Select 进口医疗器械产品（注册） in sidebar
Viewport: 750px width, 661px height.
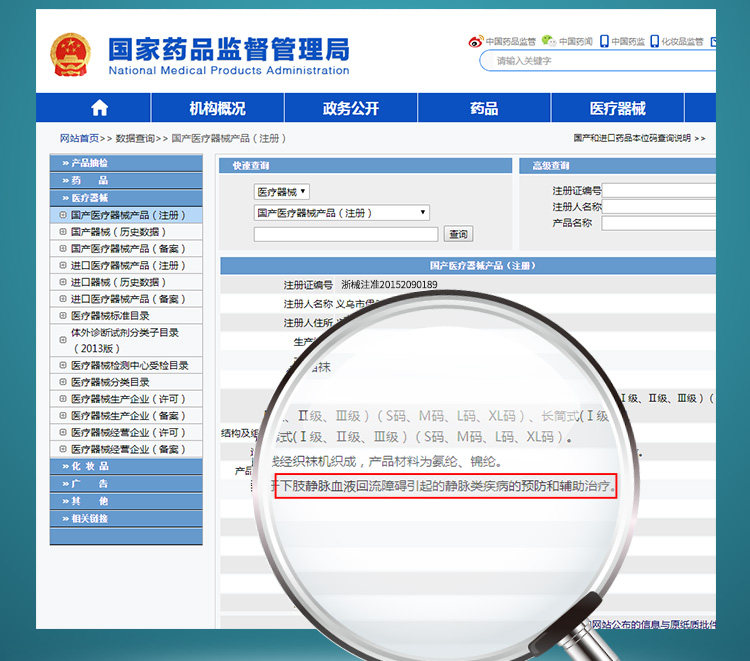[x=128, y=265]
